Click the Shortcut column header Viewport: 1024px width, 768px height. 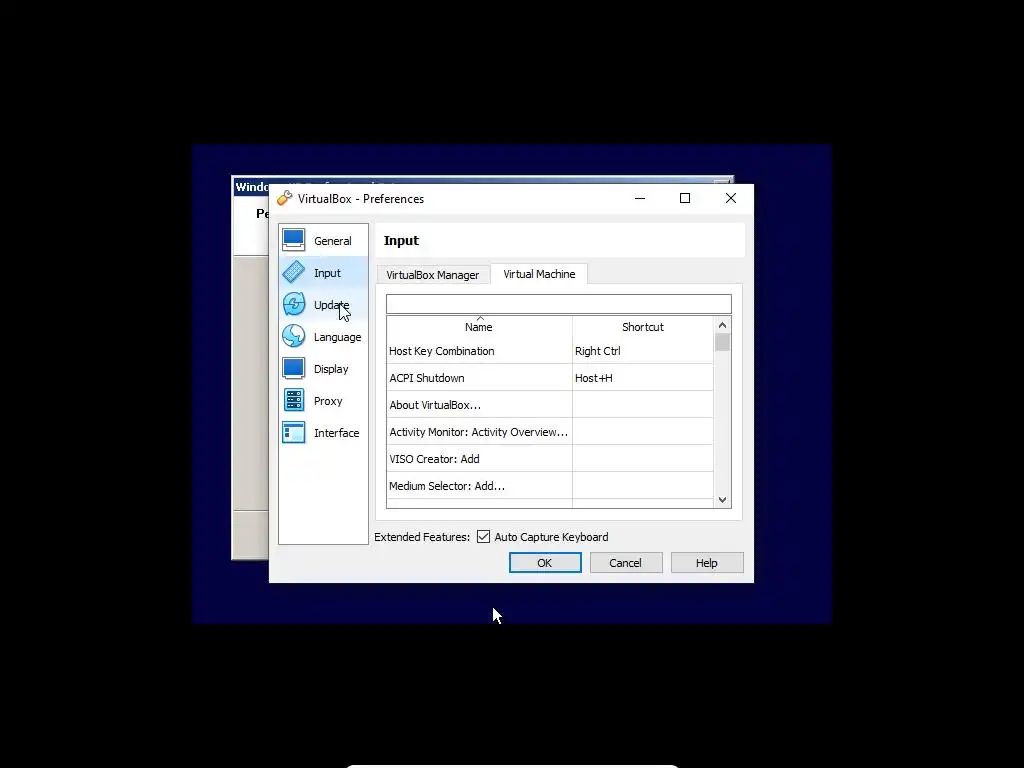643,327
